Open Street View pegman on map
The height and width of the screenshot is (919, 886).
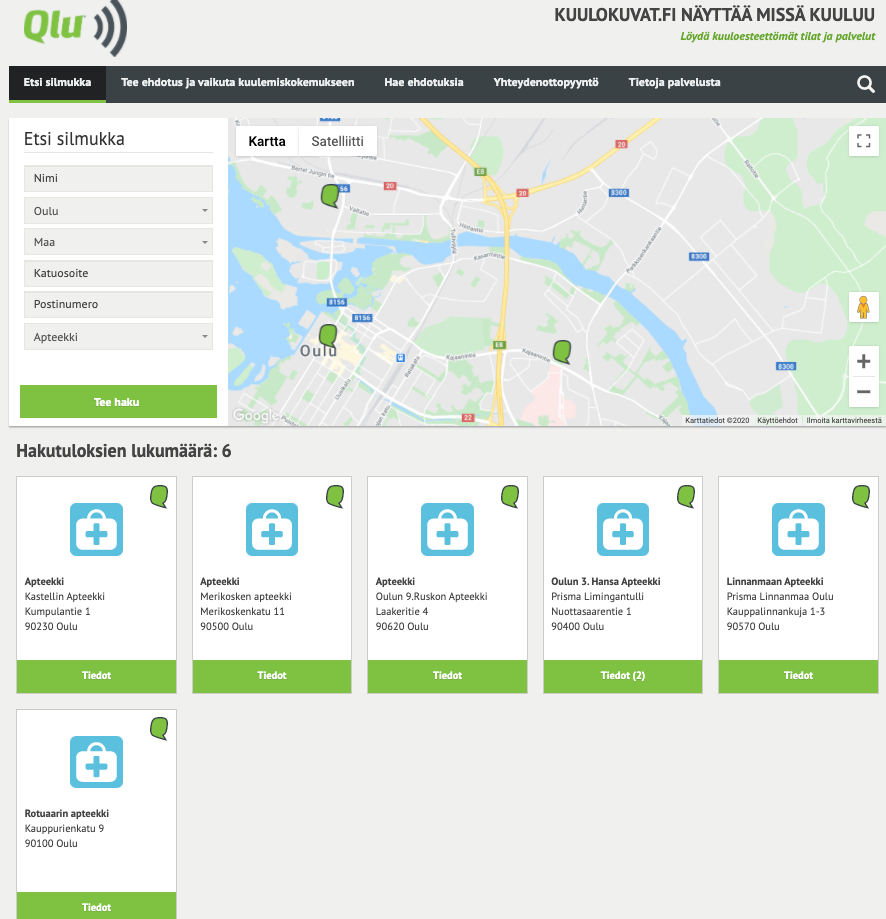click(x=863, y=307)
